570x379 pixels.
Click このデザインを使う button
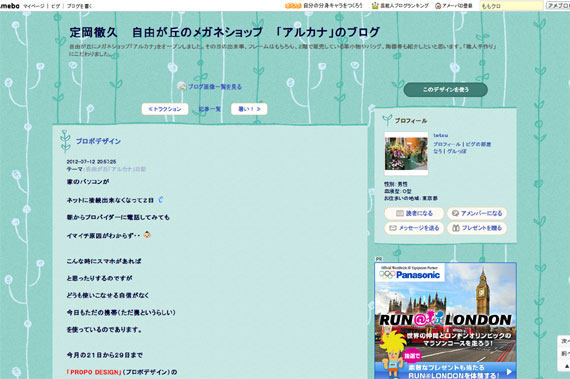click(x=446, y=89)
